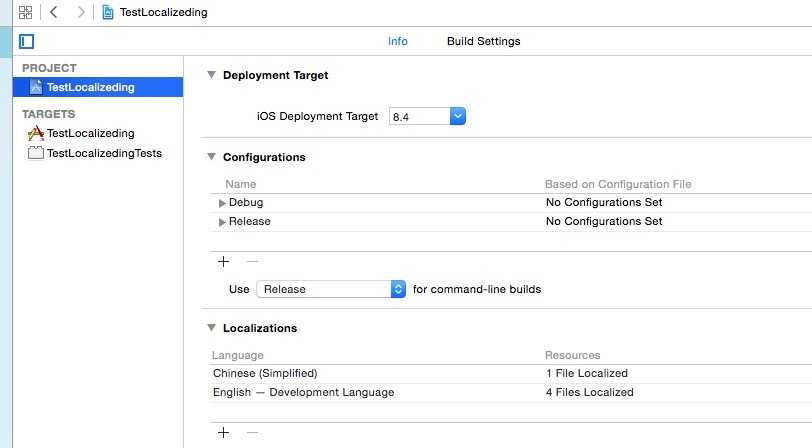This screenshot has height=448, width=812.
Task: Click the Localizations section title
Action: click(x=260, y=328)
